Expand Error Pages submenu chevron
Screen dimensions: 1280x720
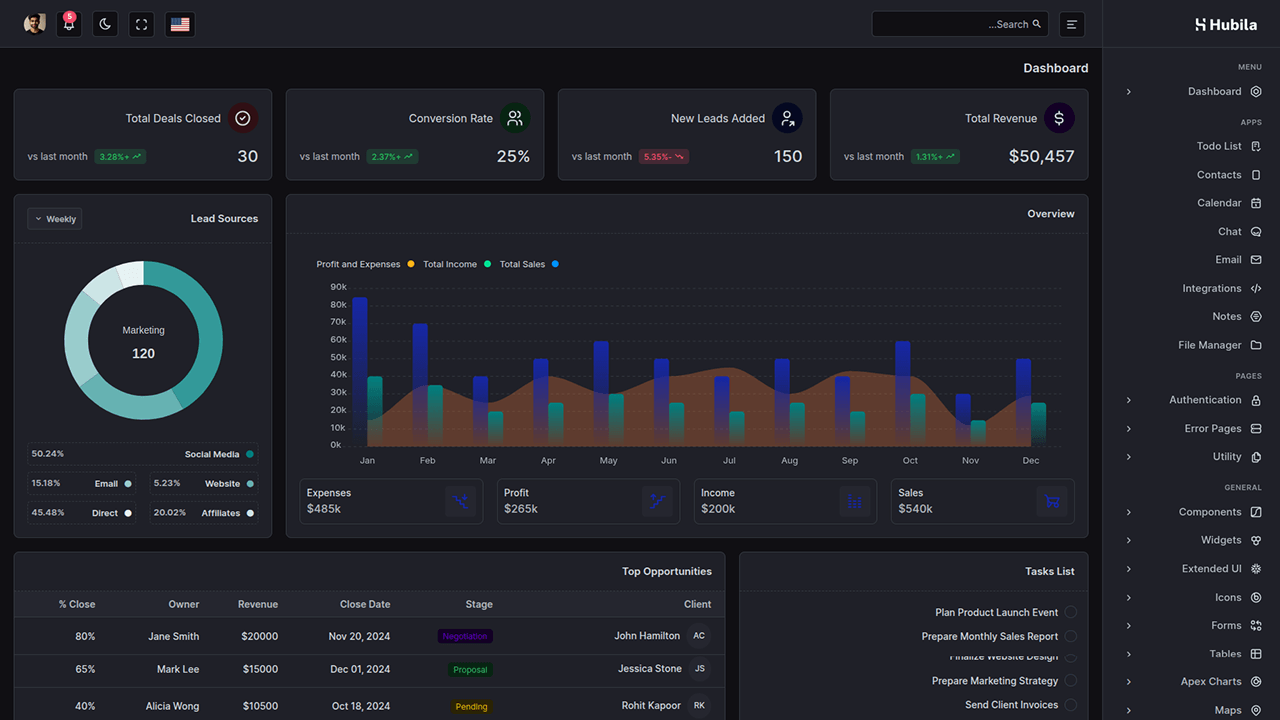point(1129,429)
